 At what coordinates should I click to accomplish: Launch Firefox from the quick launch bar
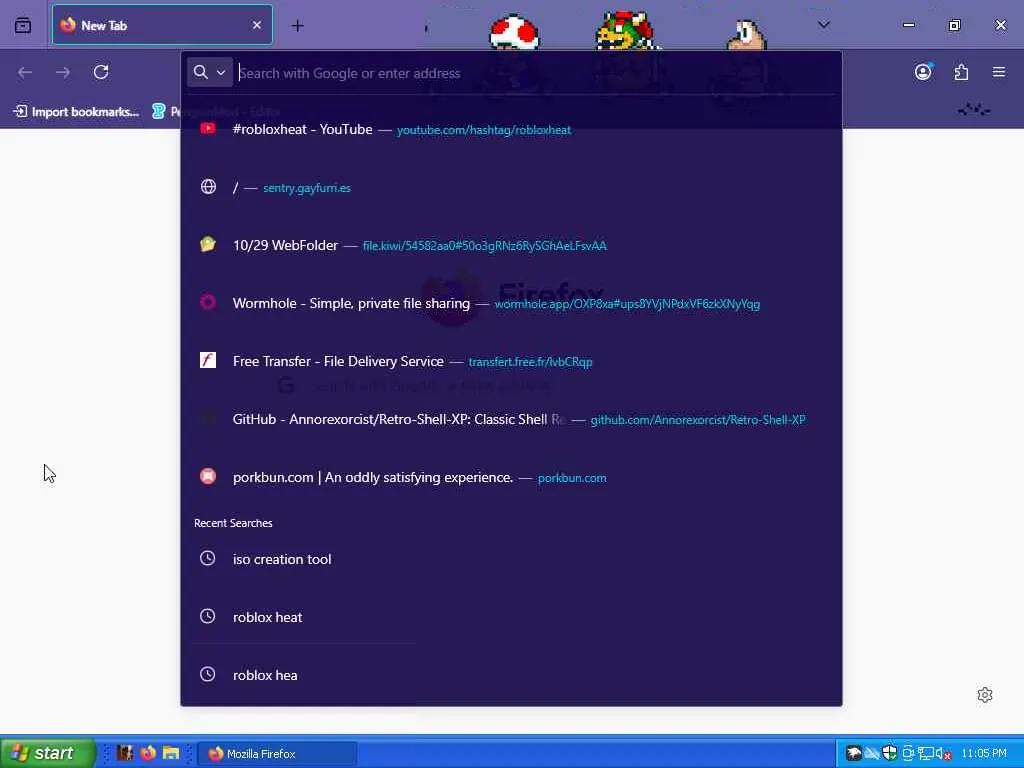148,753
